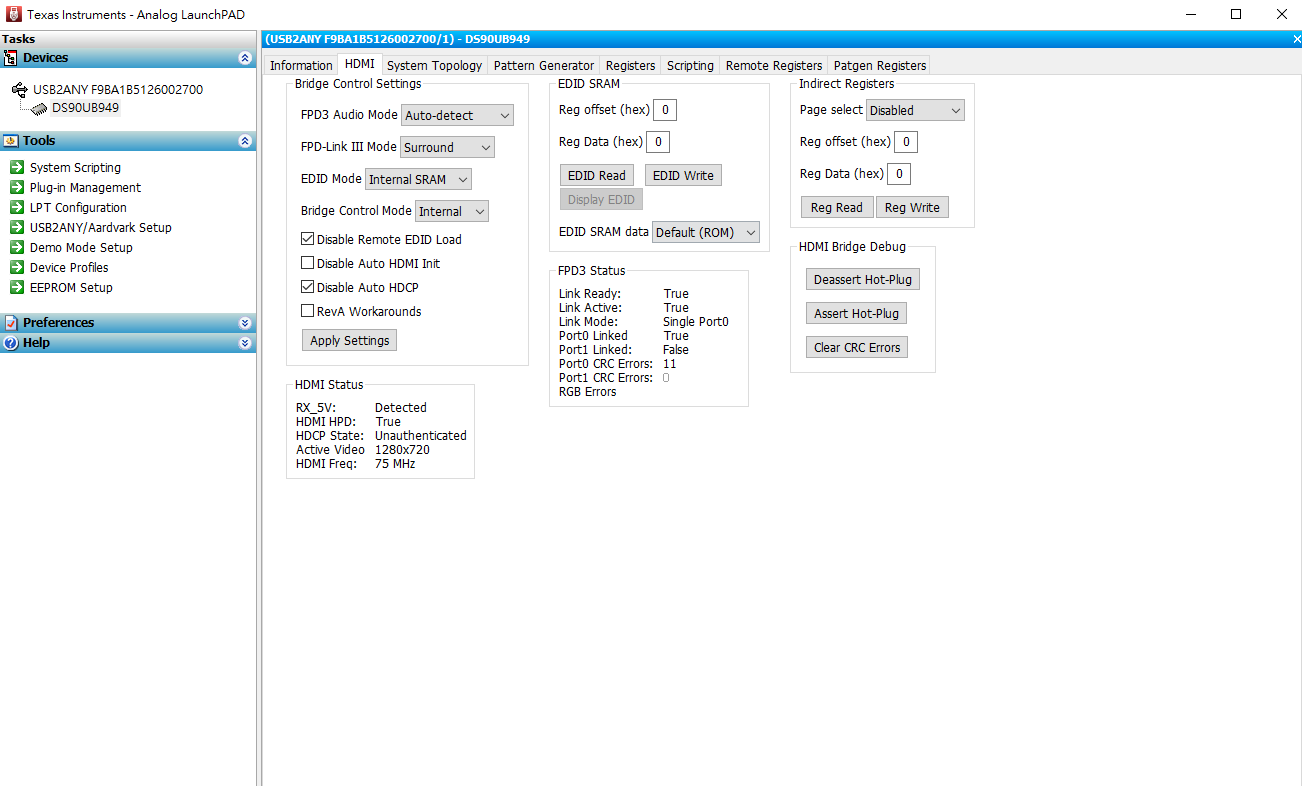Click the RX_5V value Detected
The image size is (1302, 786).
401,408
